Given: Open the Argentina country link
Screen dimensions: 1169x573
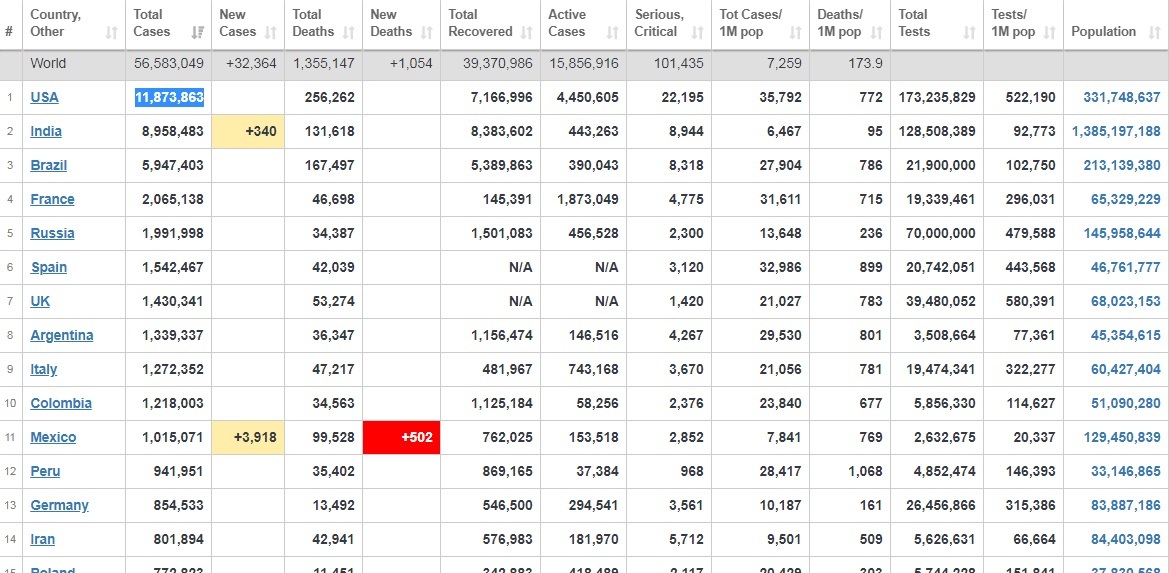Looking at the screenshot, I should coord(62,335).
